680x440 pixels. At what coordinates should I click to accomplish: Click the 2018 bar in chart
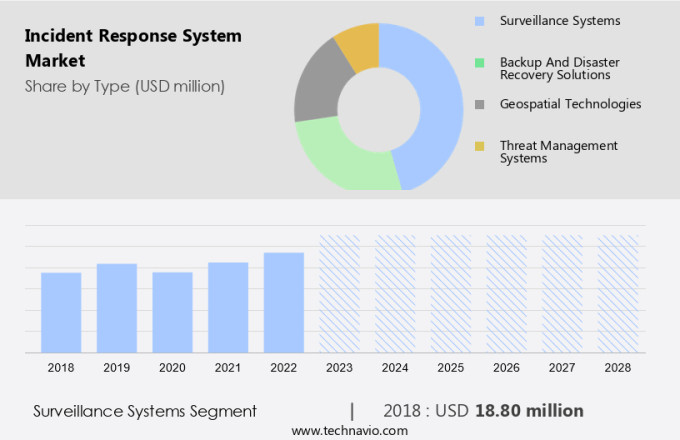[x=61, y=312]
